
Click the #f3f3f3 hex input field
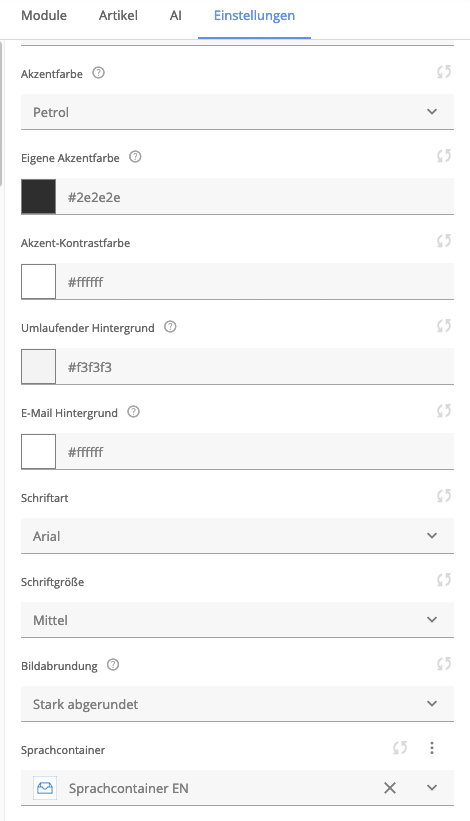[255, 367]
